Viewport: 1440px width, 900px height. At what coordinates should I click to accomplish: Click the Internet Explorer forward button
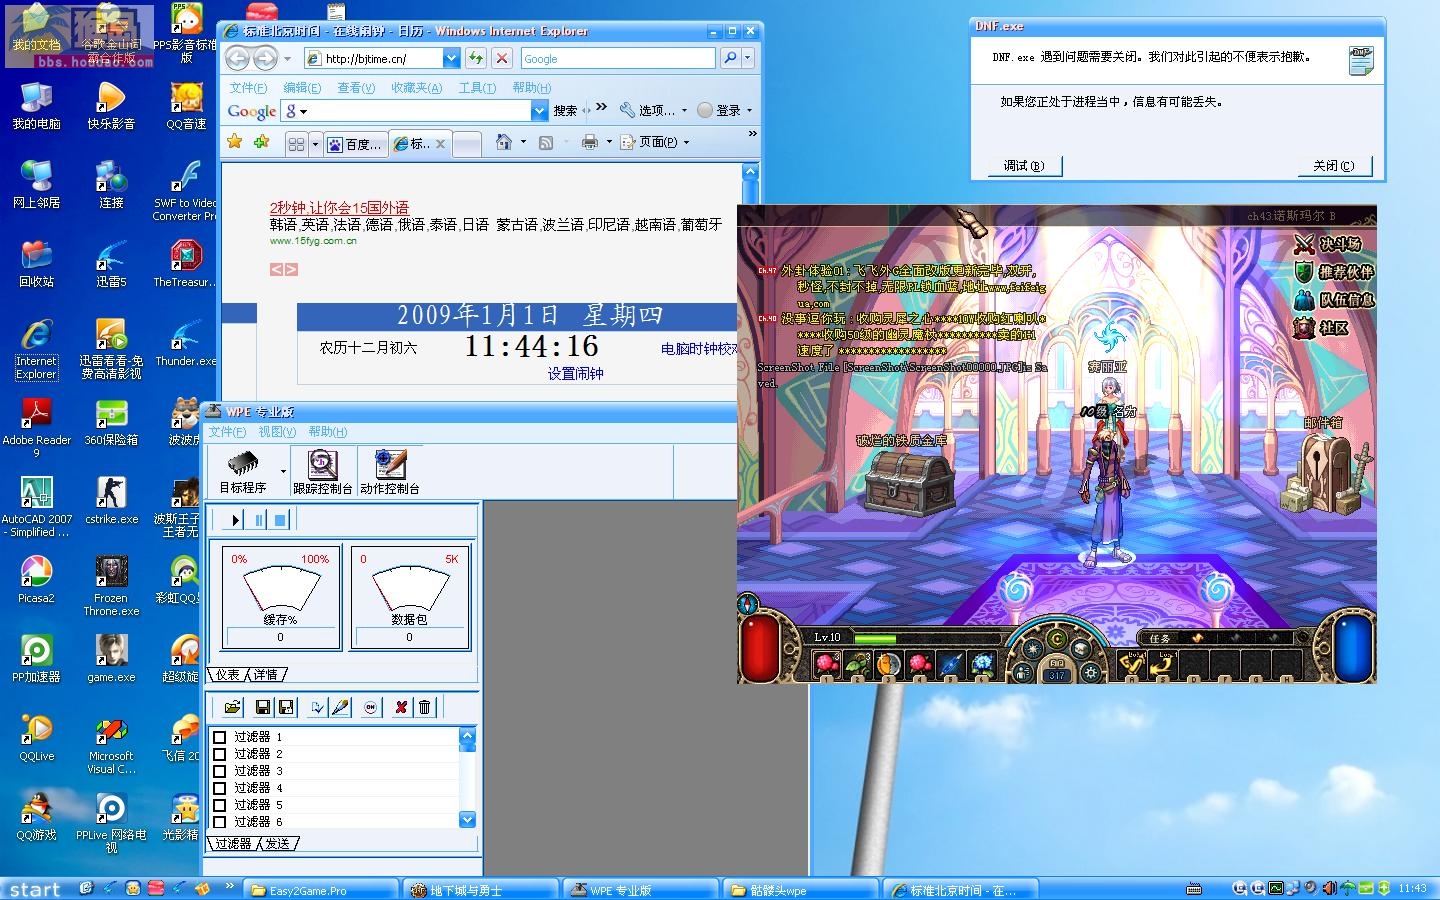pos(265,59)
